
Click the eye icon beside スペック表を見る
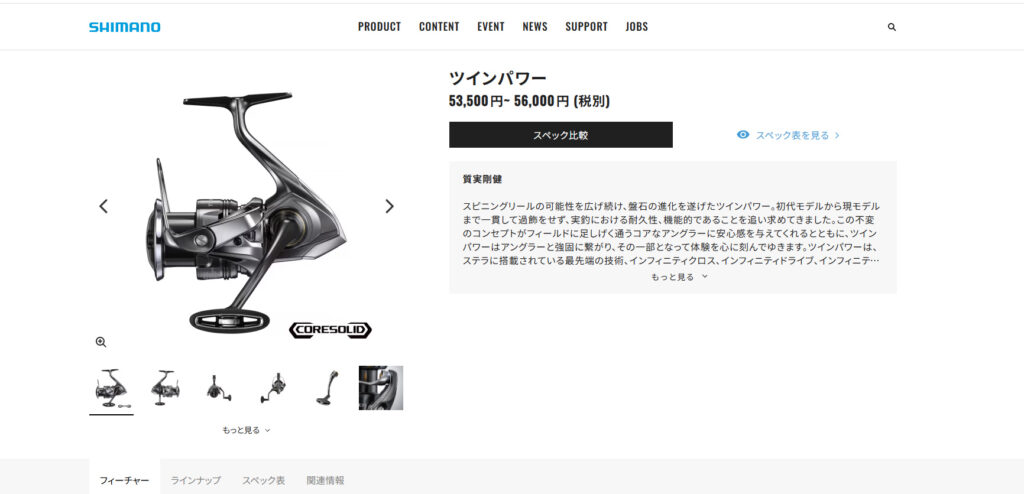[x=743, y=135]
